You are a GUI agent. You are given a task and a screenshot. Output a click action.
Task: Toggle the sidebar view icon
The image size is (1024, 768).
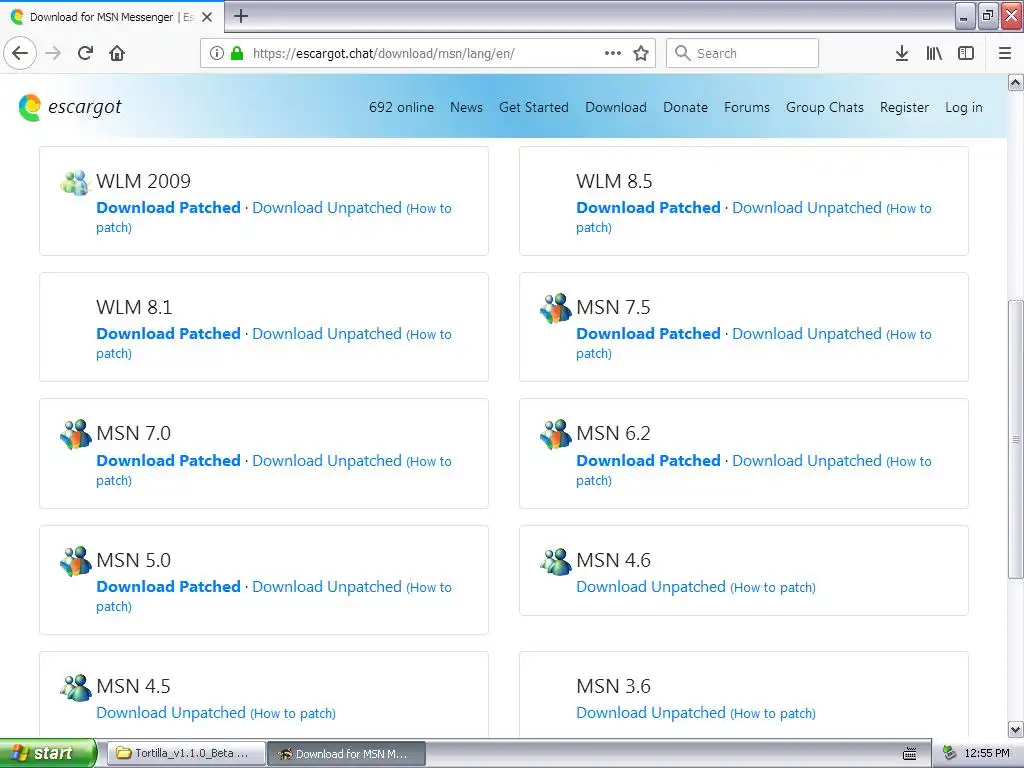coord(966,53)
